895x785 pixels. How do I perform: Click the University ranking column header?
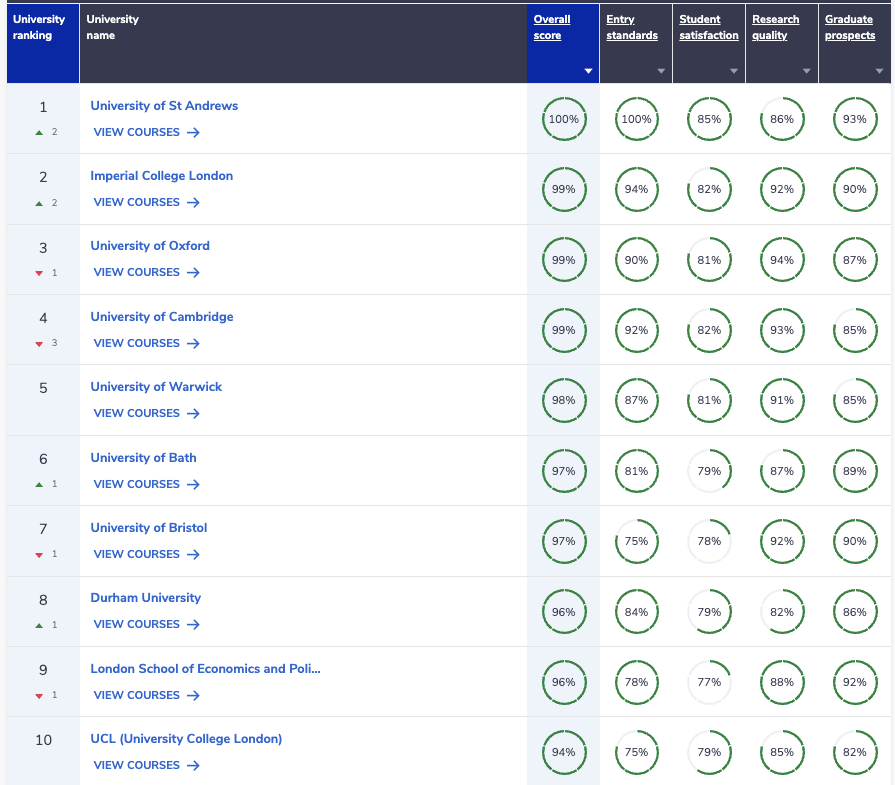(43, 44)
